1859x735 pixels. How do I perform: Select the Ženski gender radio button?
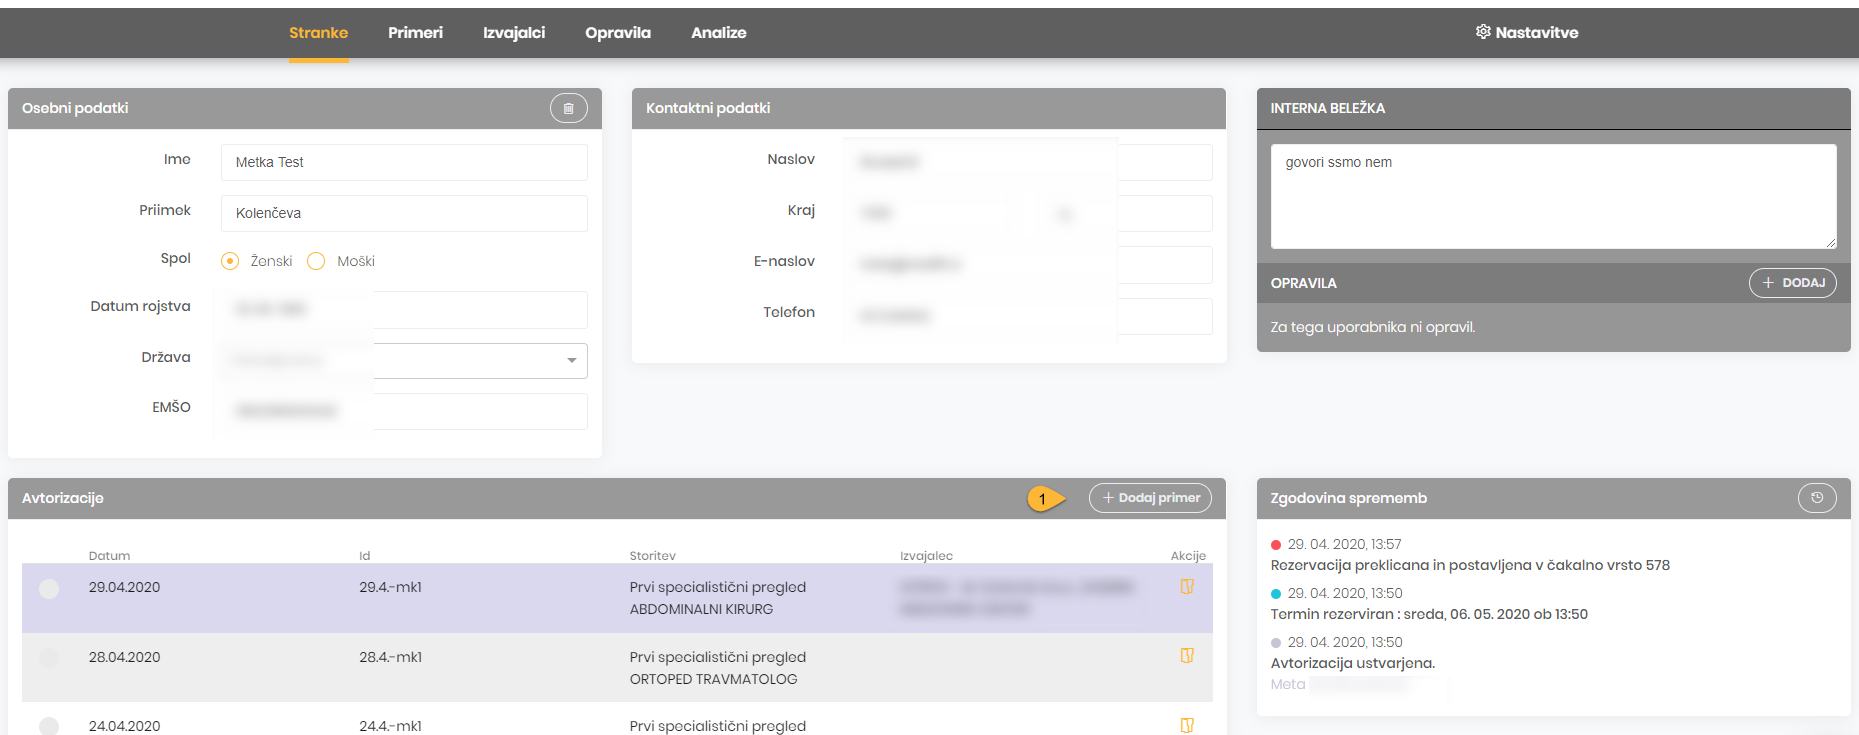point(230,261)
